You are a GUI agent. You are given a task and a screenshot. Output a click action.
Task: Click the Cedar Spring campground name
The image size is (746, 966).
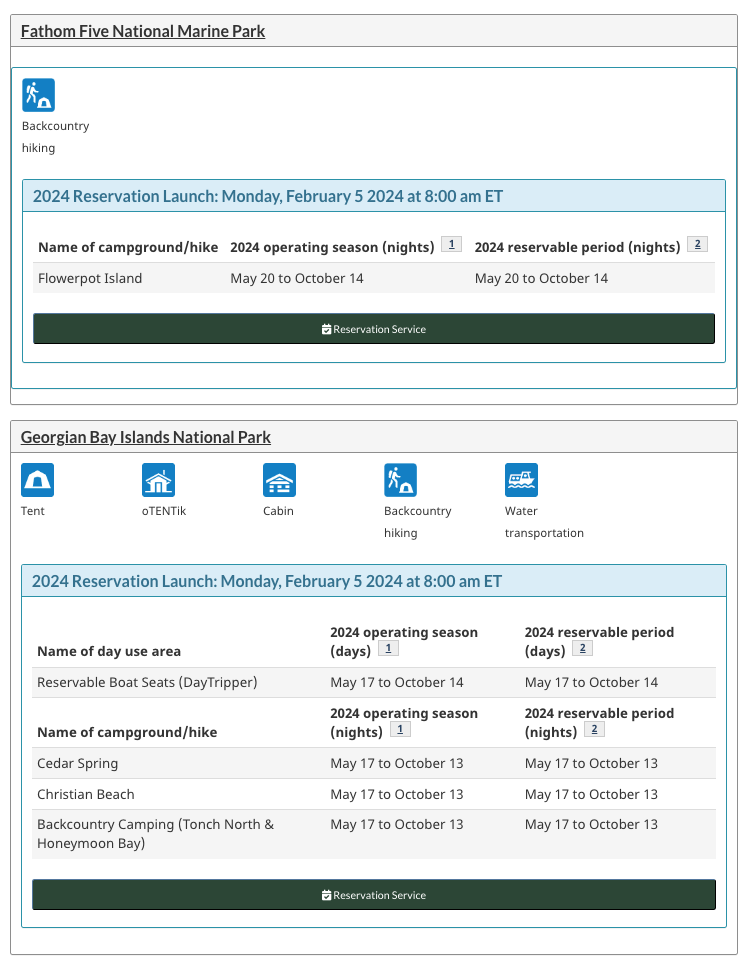[x=78, y=763]
